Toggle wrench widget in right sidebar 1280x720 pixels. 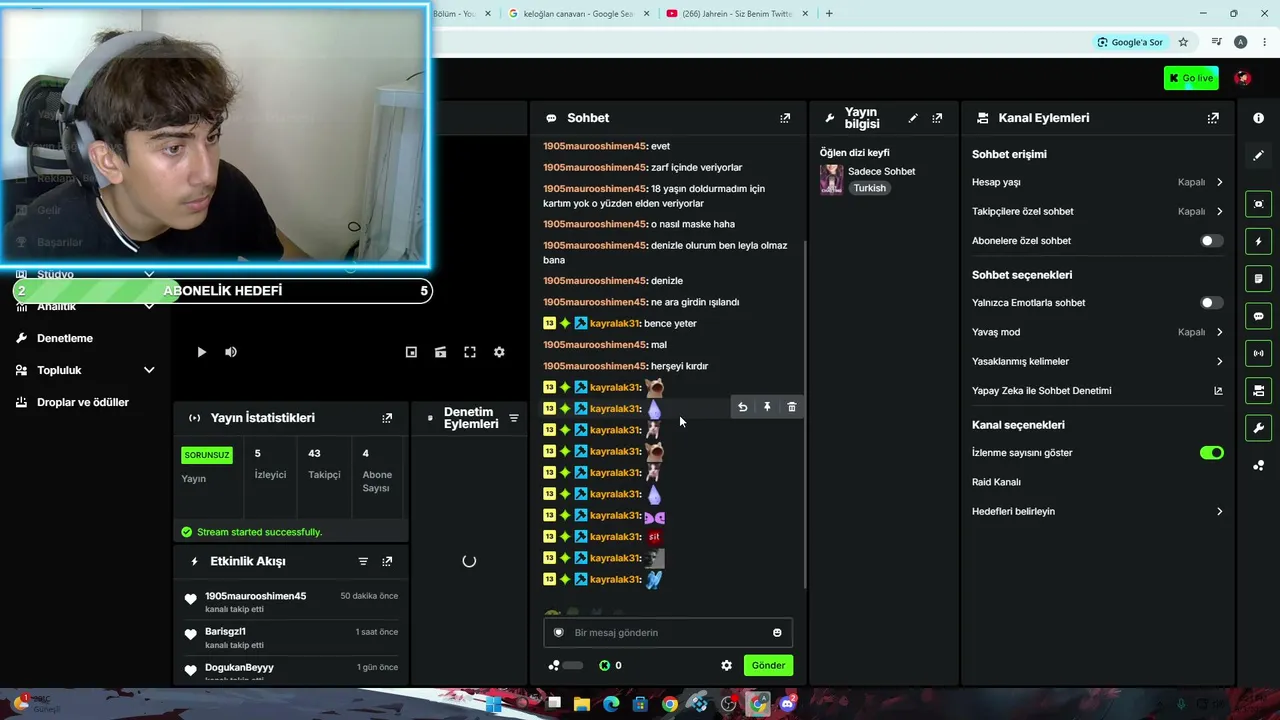[x=1258, y=428]
